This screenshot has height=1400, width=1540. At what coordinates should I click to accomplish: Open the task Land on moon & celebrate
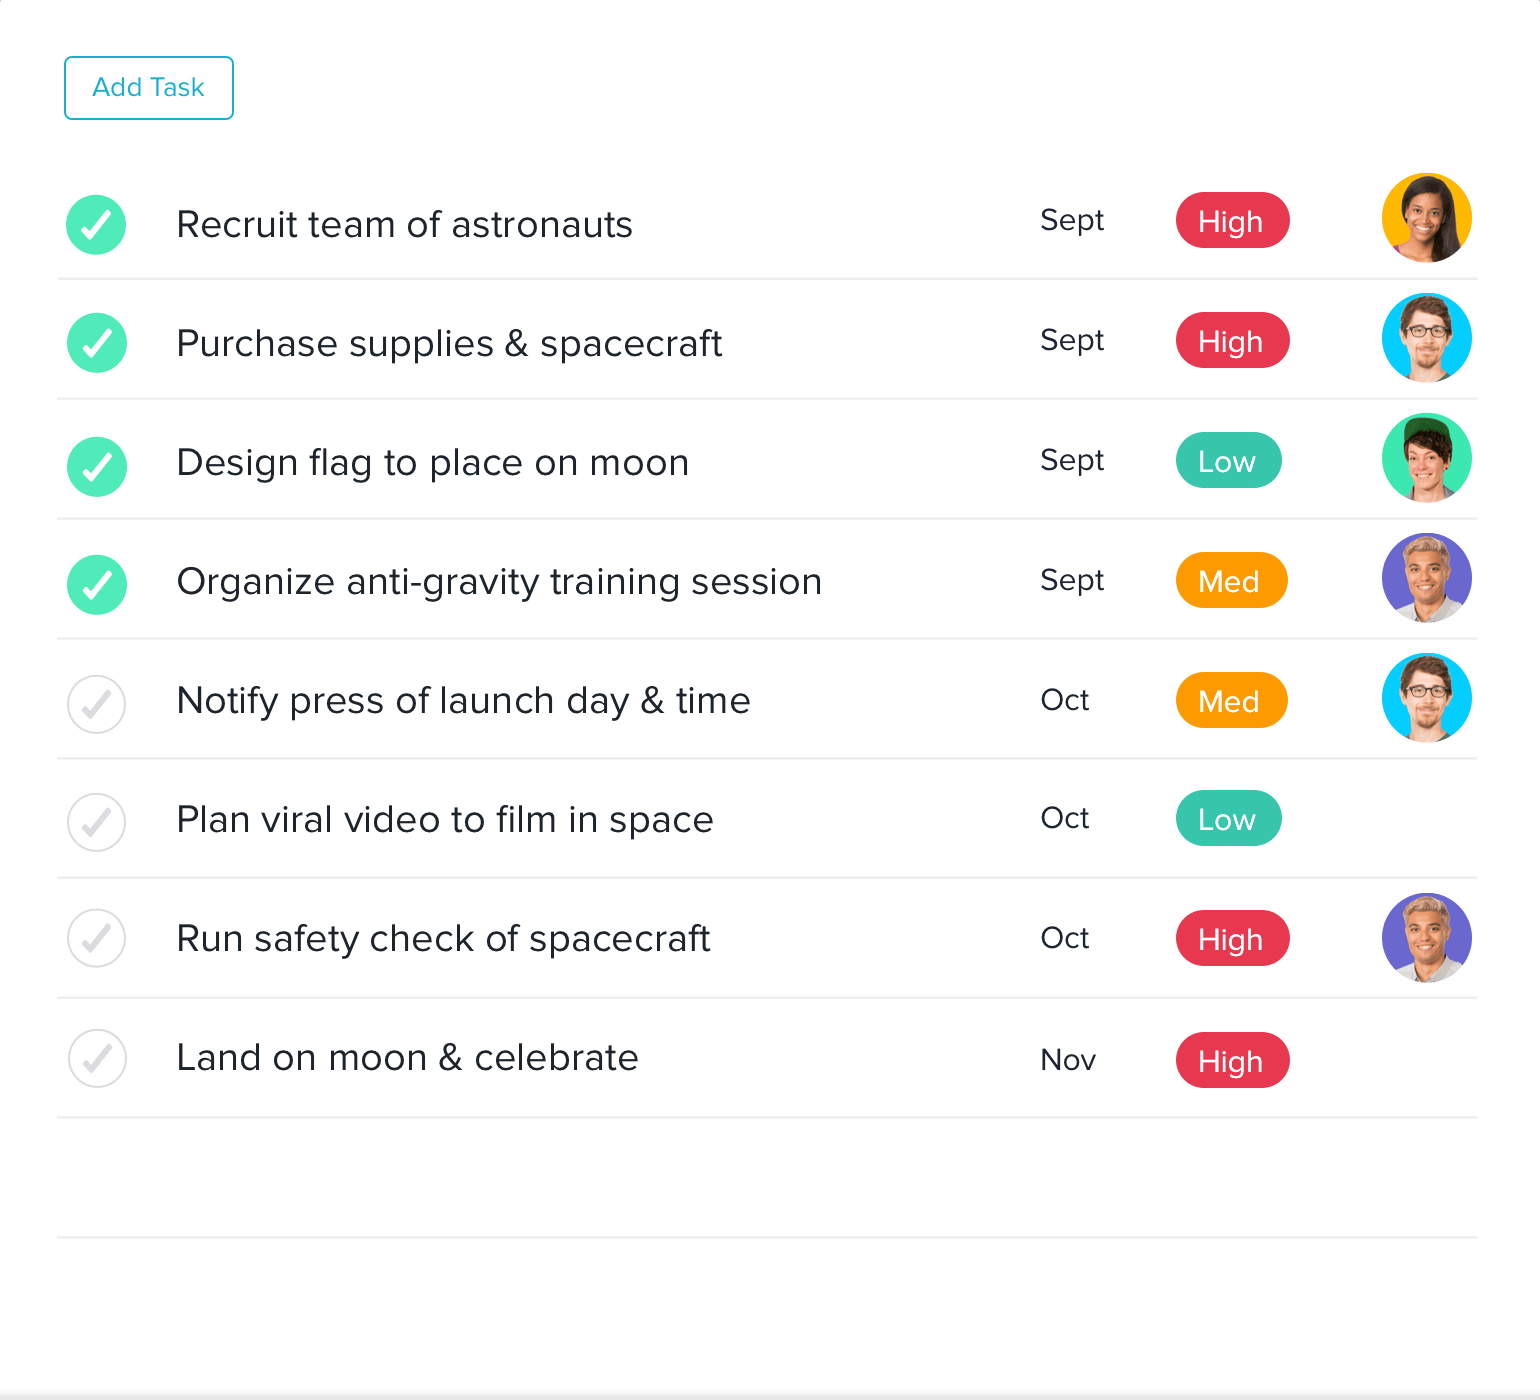click(408, 1057)
